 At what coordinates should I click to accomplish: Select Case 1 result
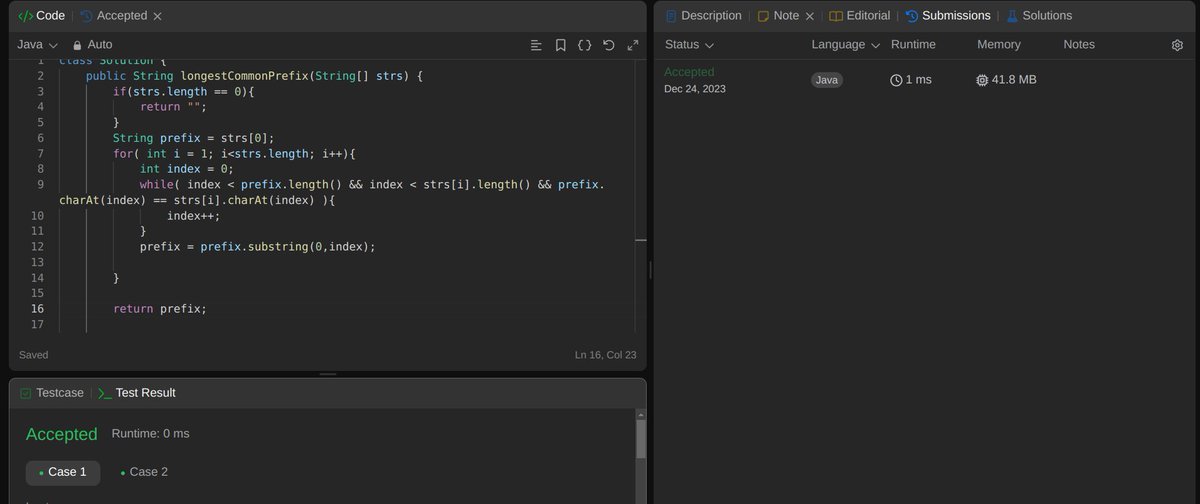point(63,472)
